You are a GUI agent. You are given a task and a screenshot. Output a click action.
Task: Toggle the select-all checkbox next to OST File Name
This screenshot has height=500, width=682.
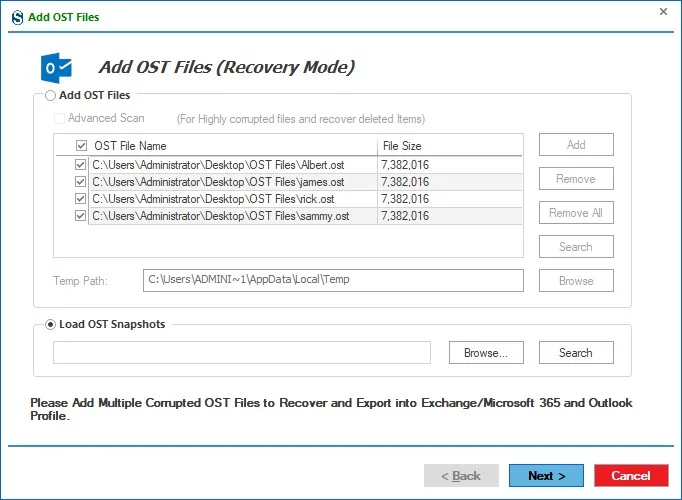tap(81, 146)
